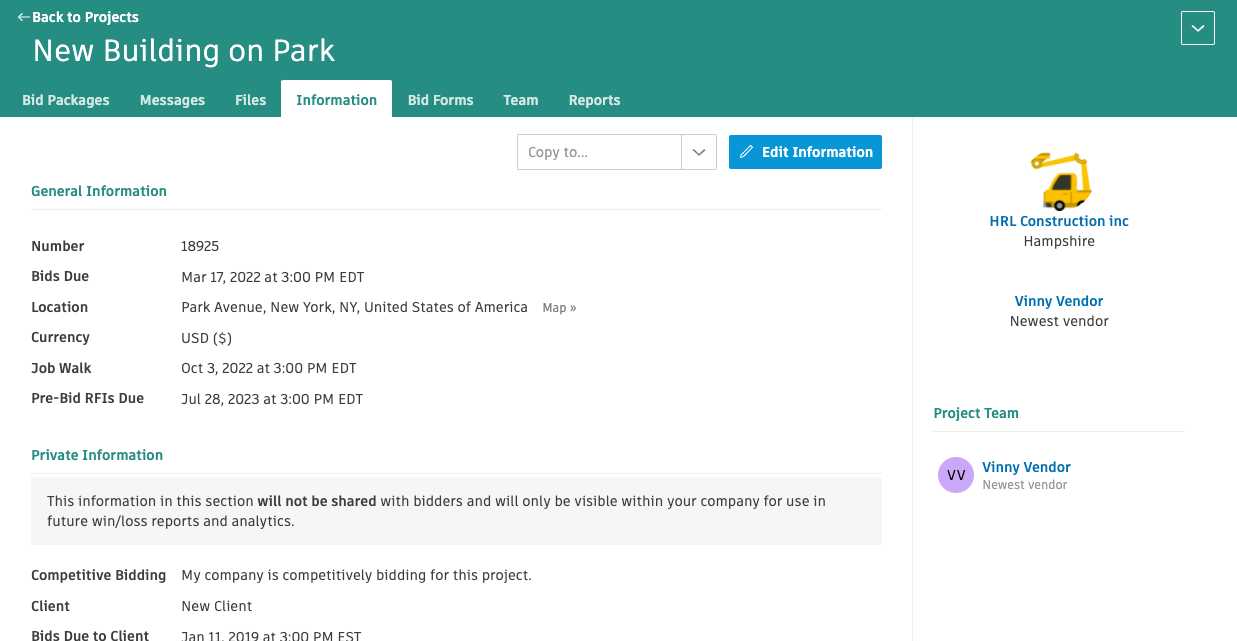The height and width of the screenshot is (641, 1237).
Task: Click the Project Team section heading
Action: click(976, 413)
